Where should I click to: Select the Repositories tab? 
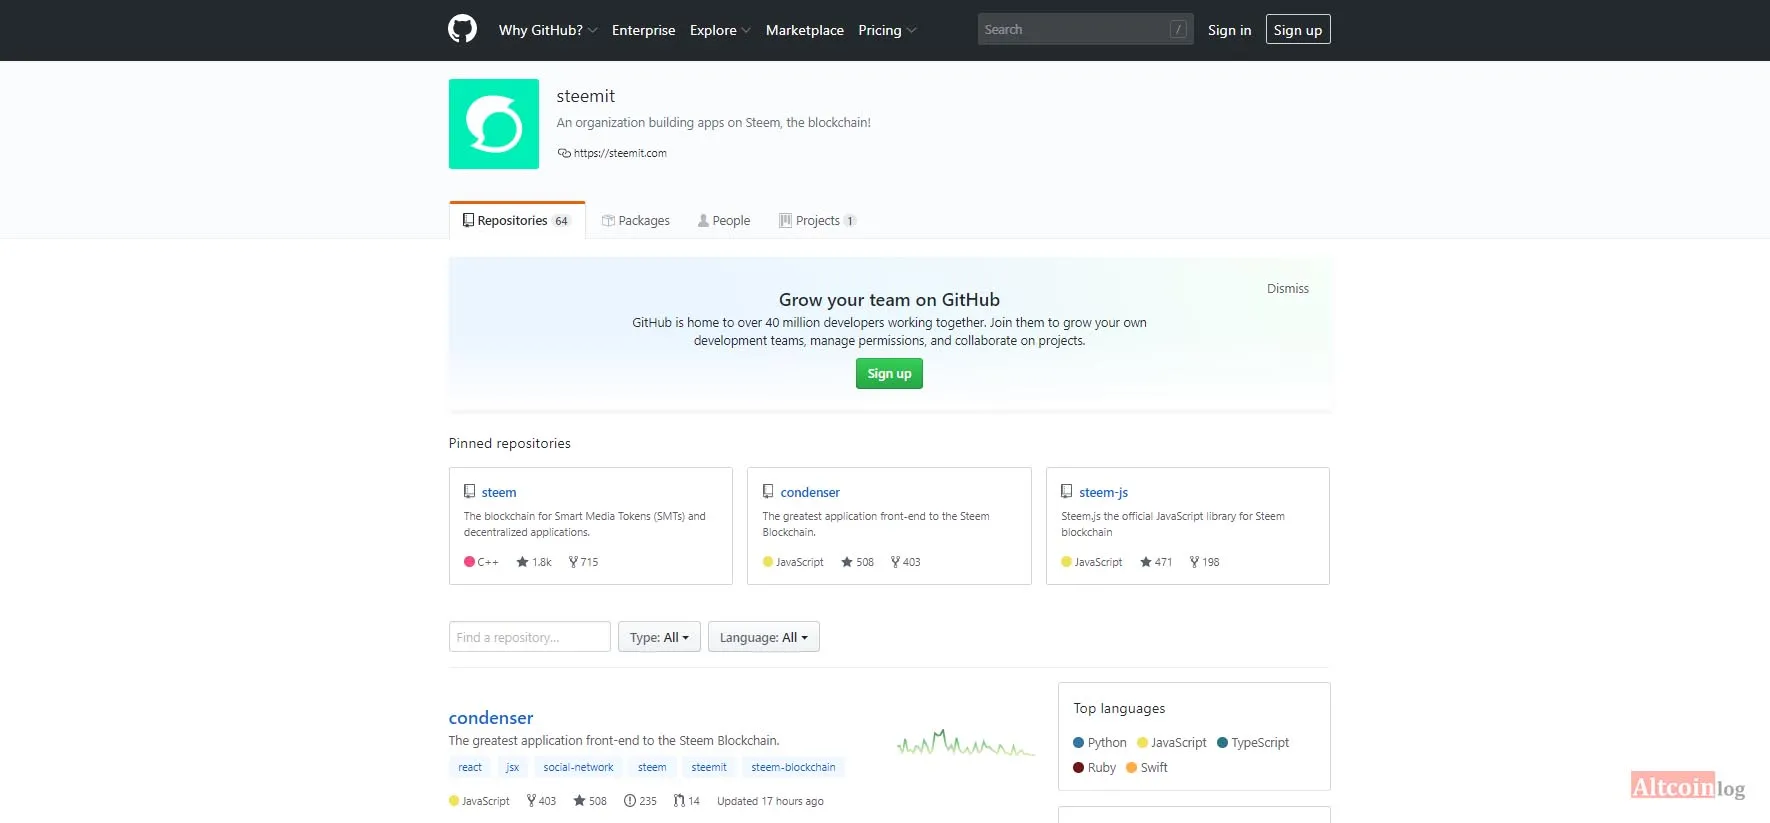[x=517, y=220]
